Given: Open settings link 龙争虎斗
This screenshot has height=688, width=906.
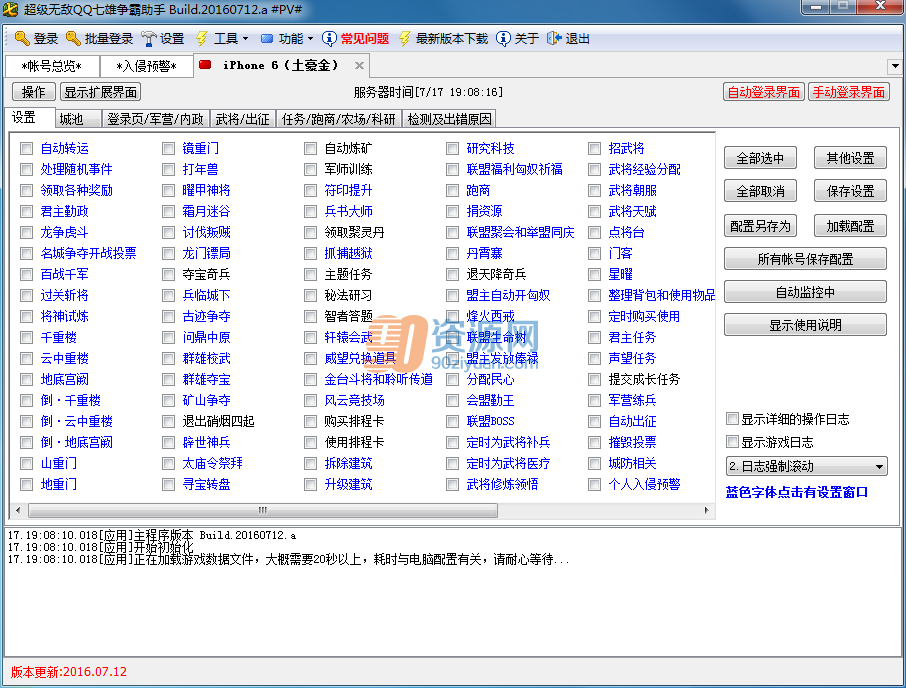Looking at the screenshot, I should click(x=64, y=232).
